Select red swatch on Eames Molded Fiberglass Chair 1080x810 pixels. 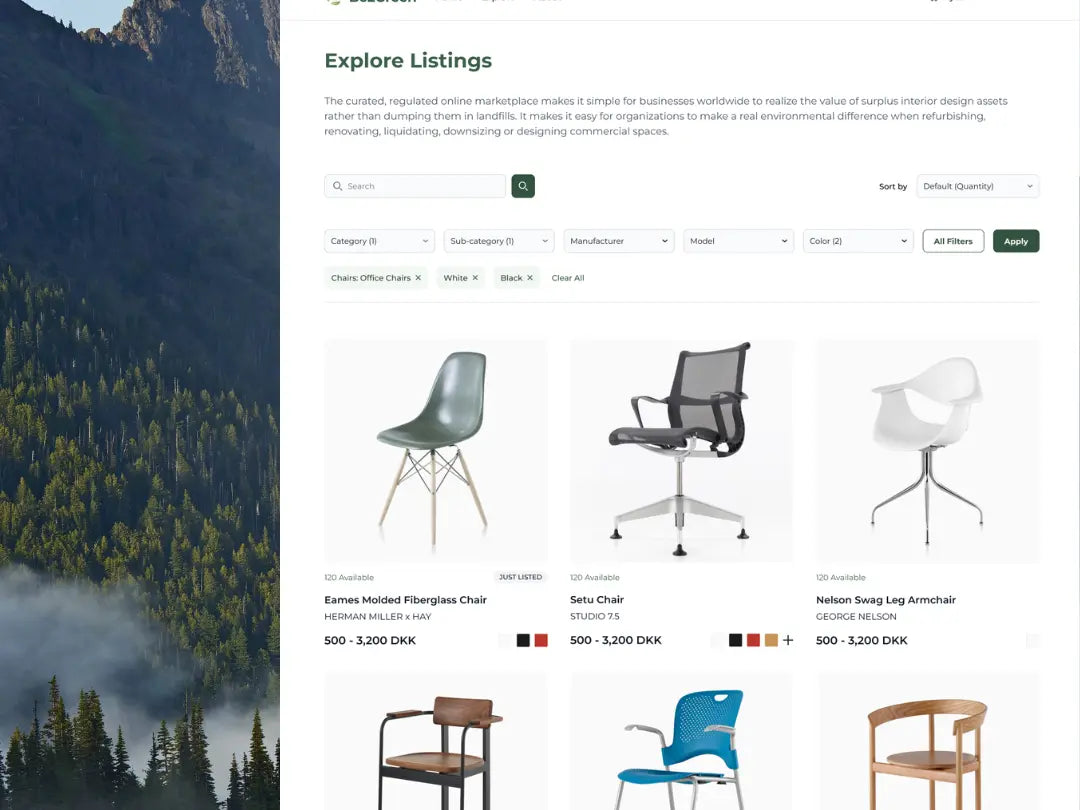coord(541,640)
